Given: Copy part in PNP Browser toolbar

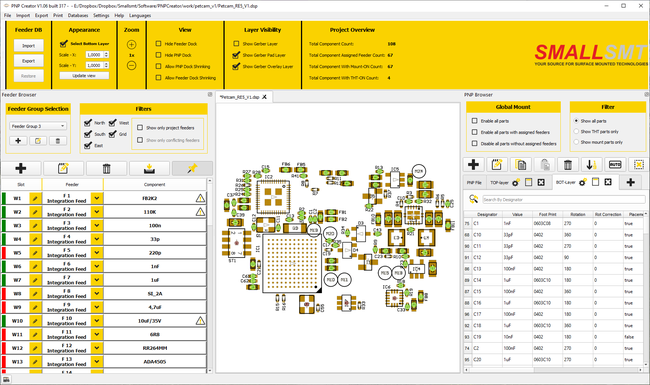Looking at the screenshot, I should [521, 165].
